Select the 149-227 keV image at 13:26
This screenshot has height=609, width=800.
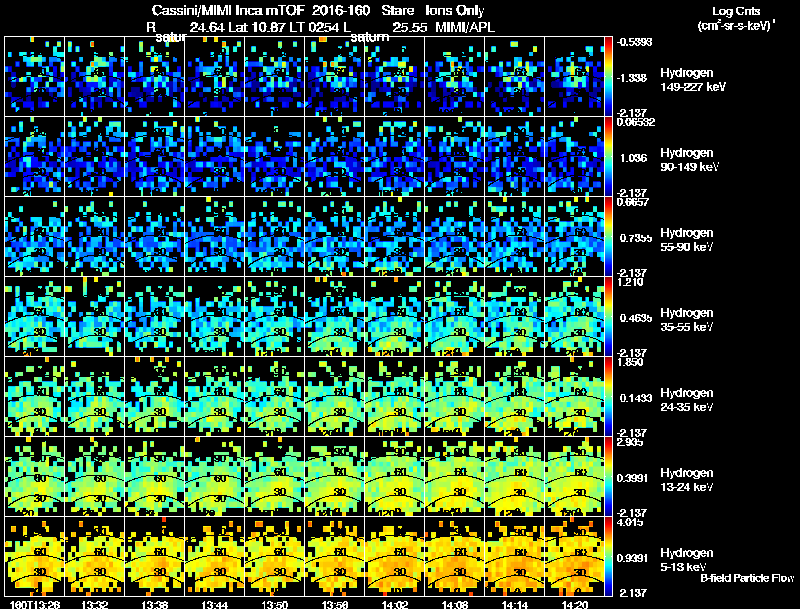coord(35,77)
